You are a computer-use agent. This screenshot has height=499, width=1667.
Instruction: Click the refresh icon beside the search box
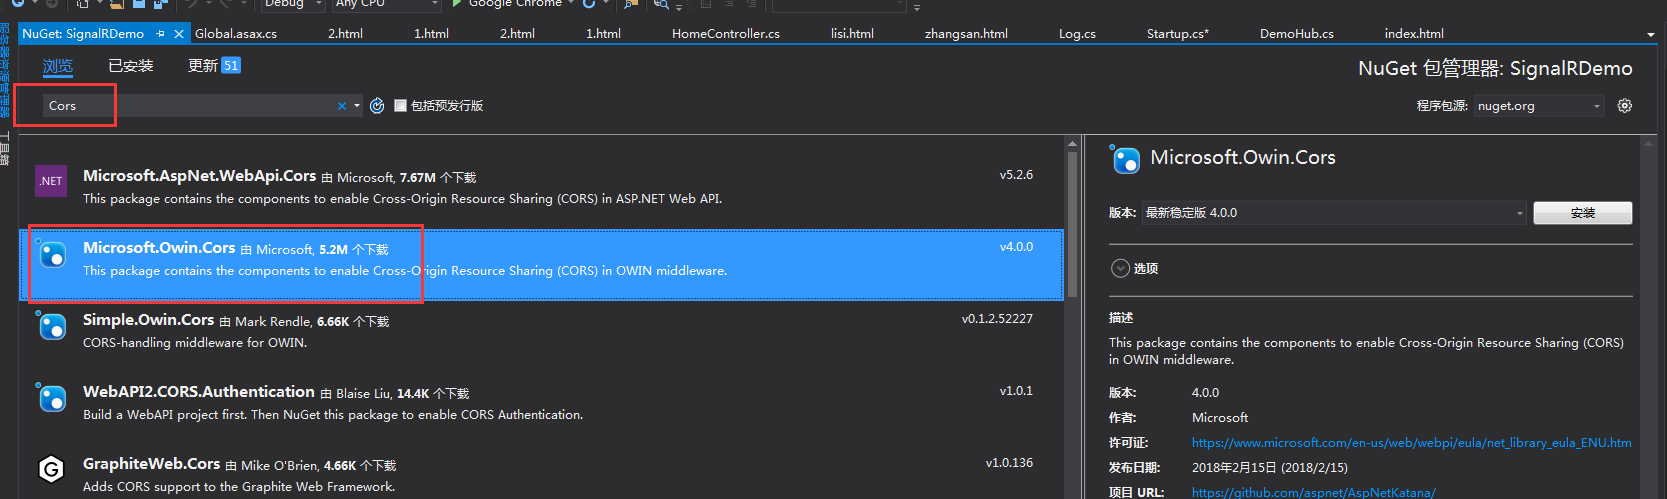[377, 106]
